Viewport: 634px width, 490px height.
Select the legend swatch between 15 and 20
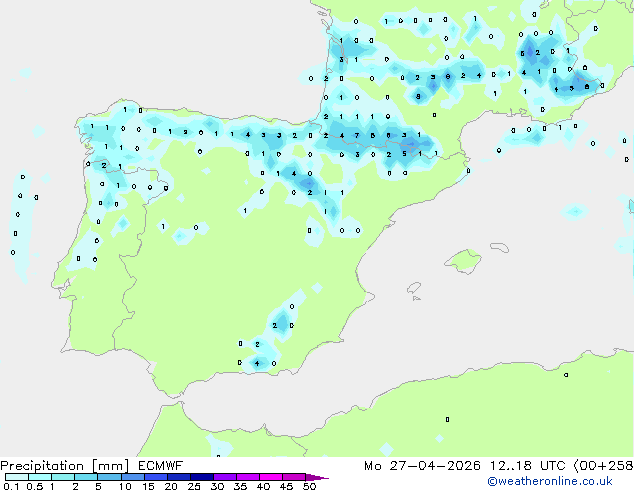pos(155,477)
